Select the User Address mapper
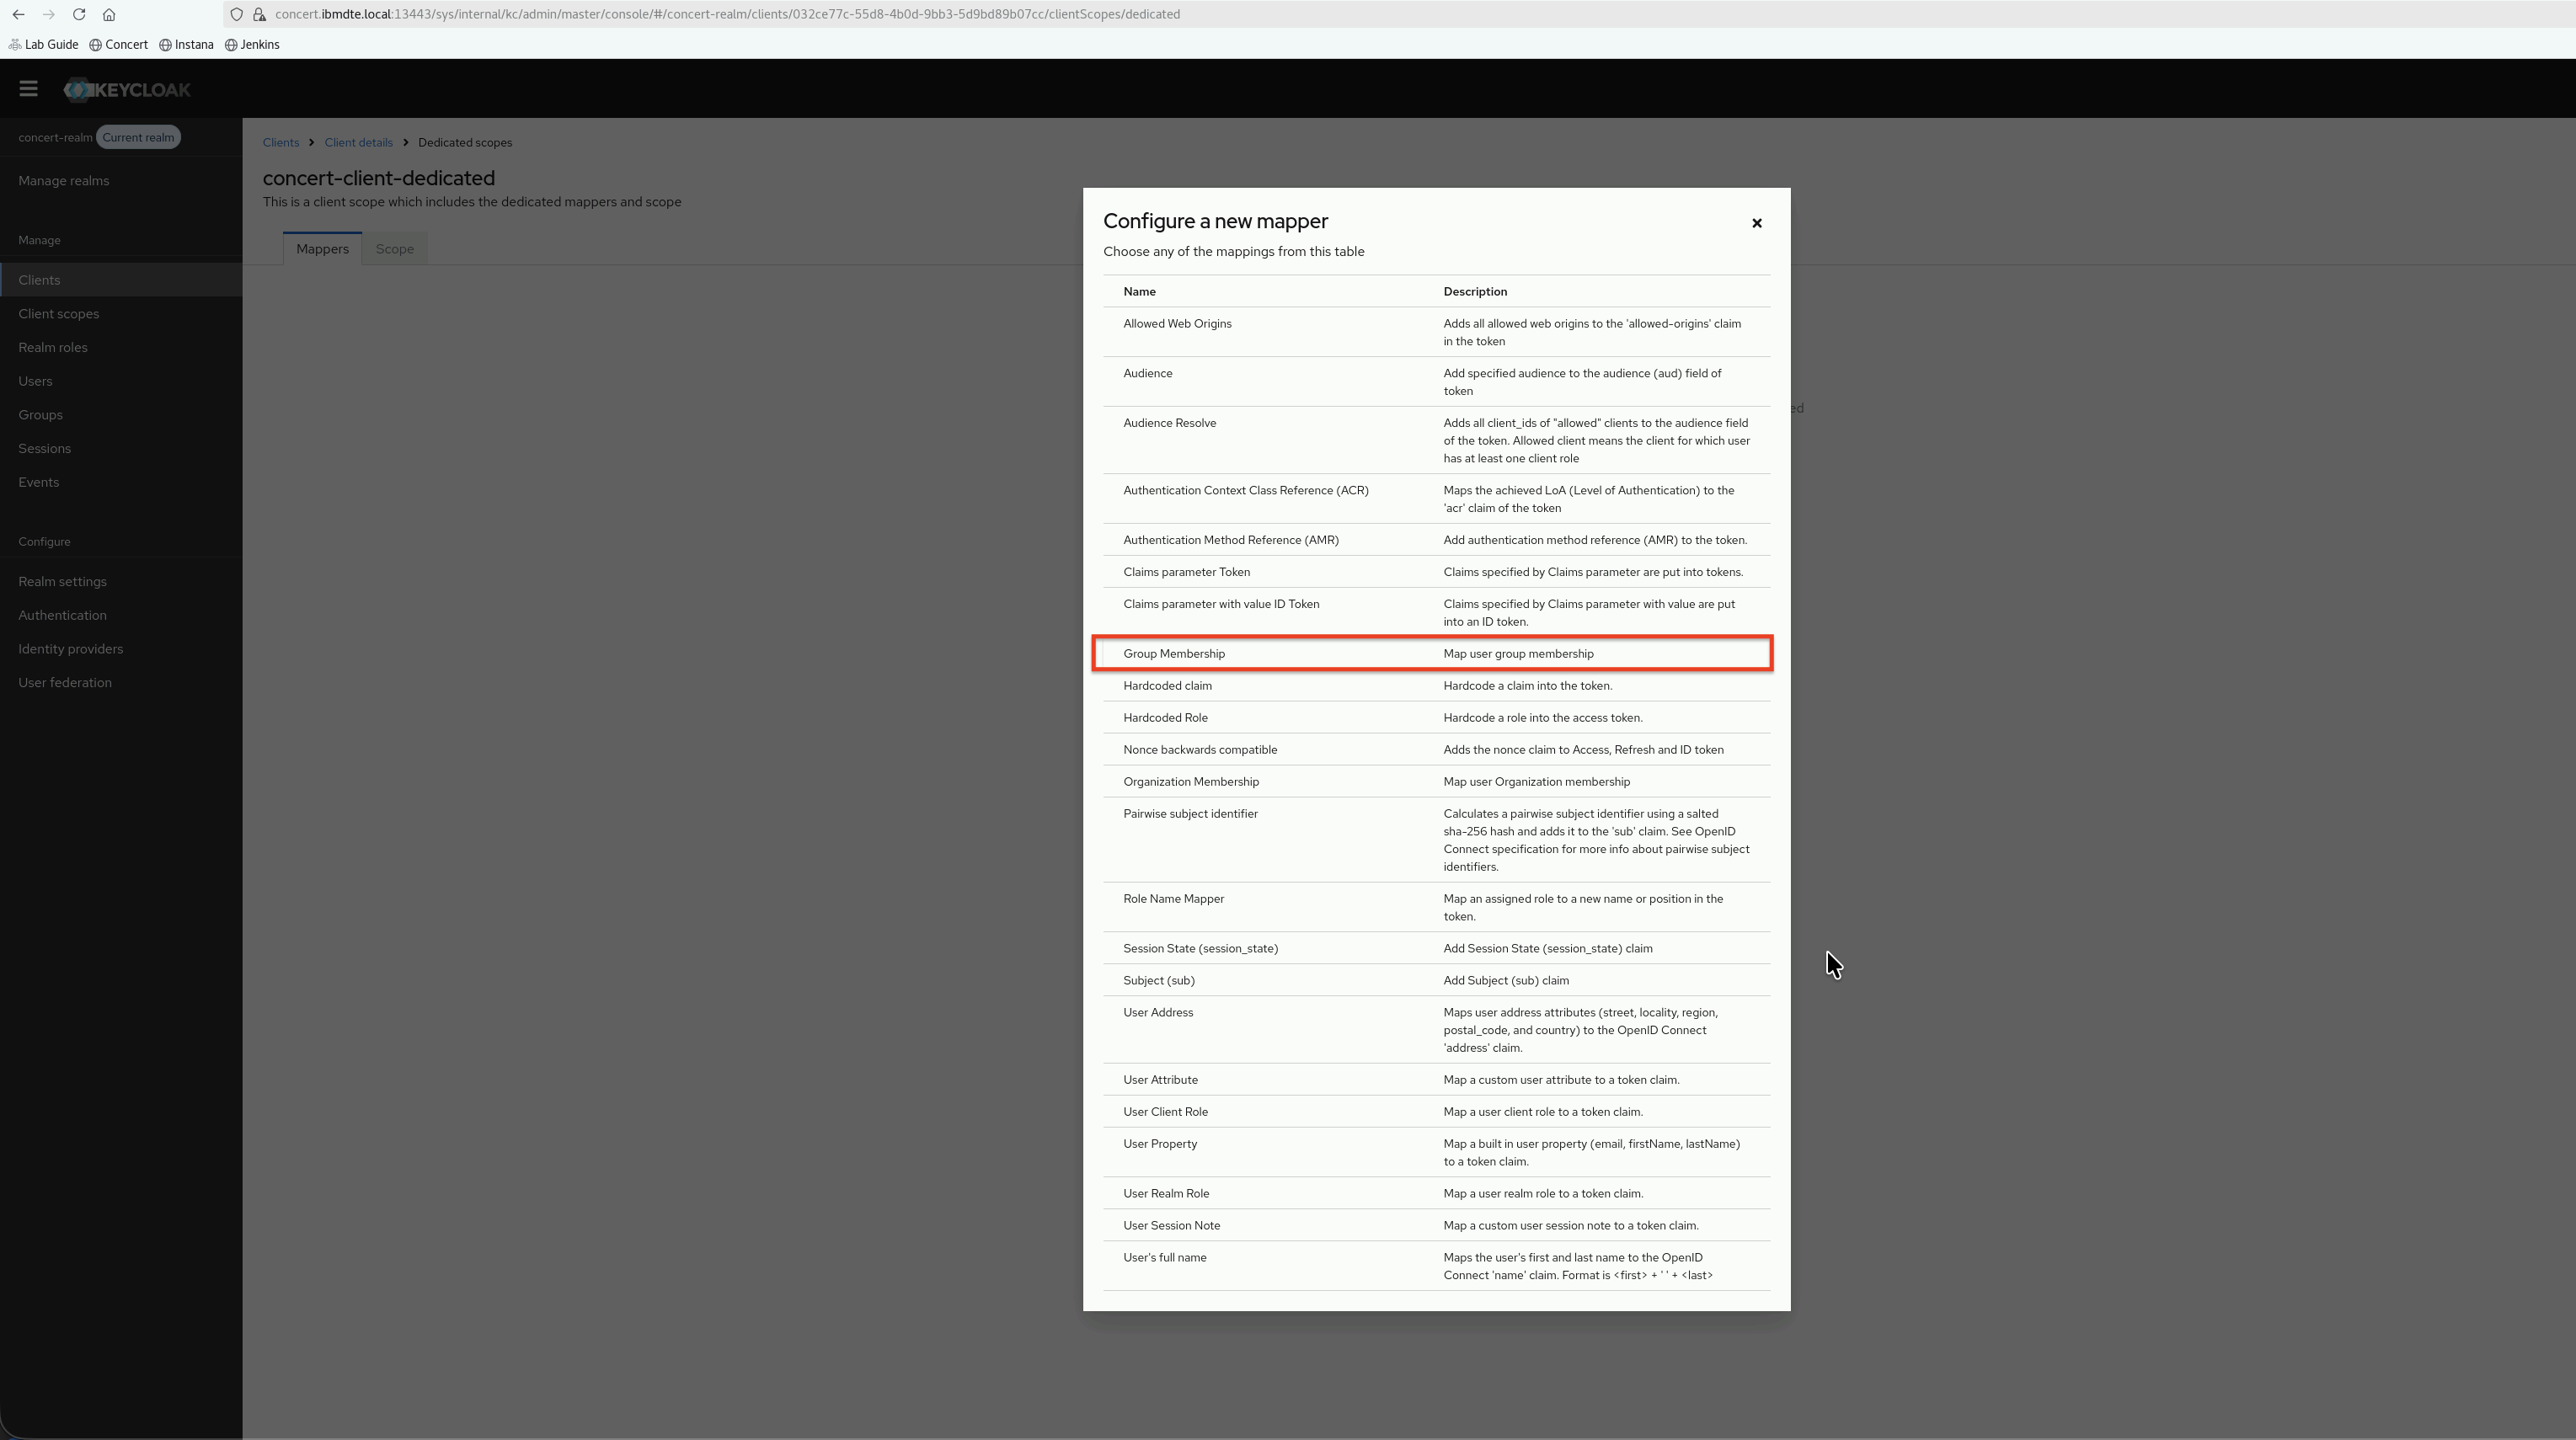The width and height of the screenshot is (2576, 1440). (x=1436, y=1030)
